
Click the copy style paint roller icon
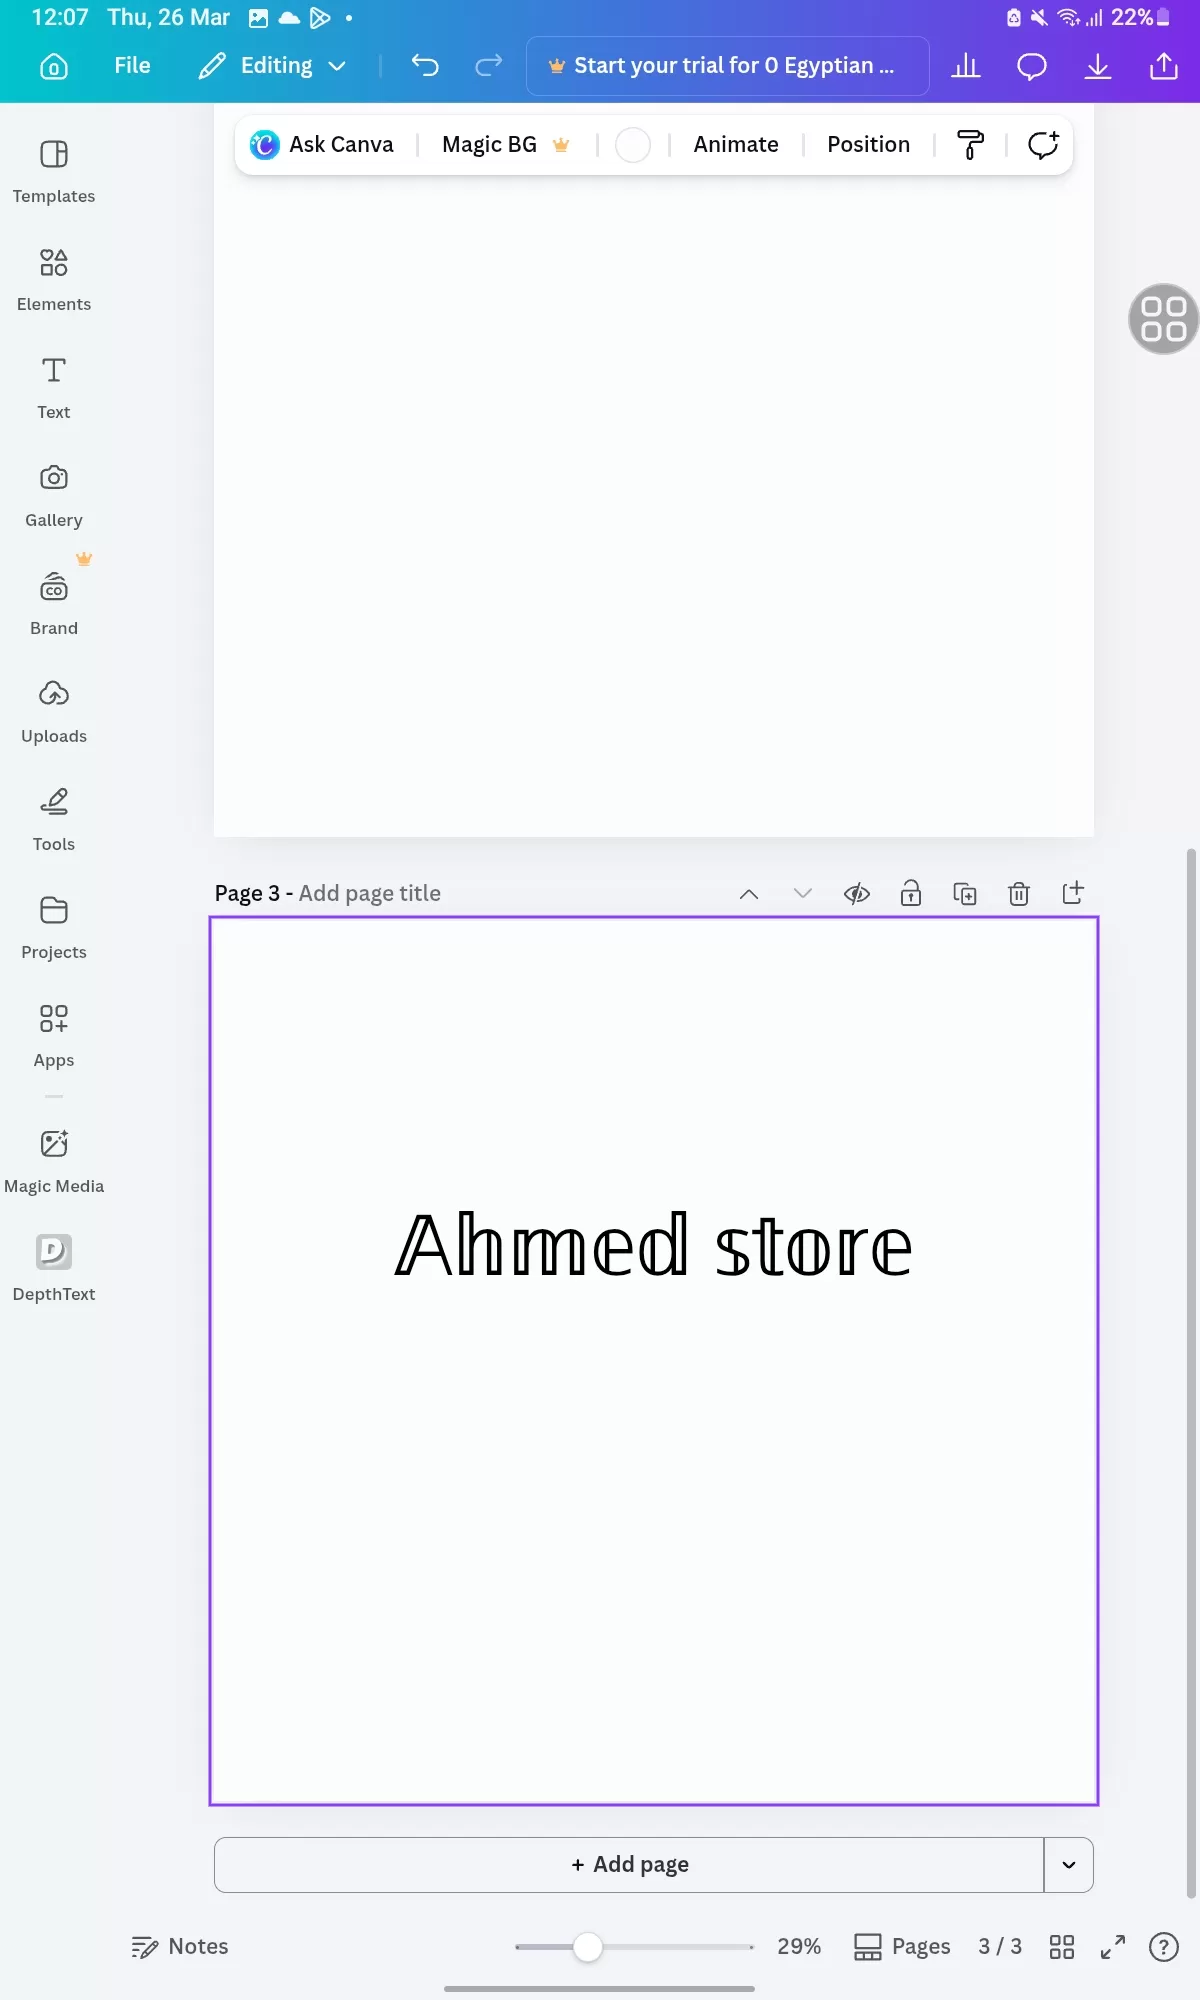coord(970,145)
